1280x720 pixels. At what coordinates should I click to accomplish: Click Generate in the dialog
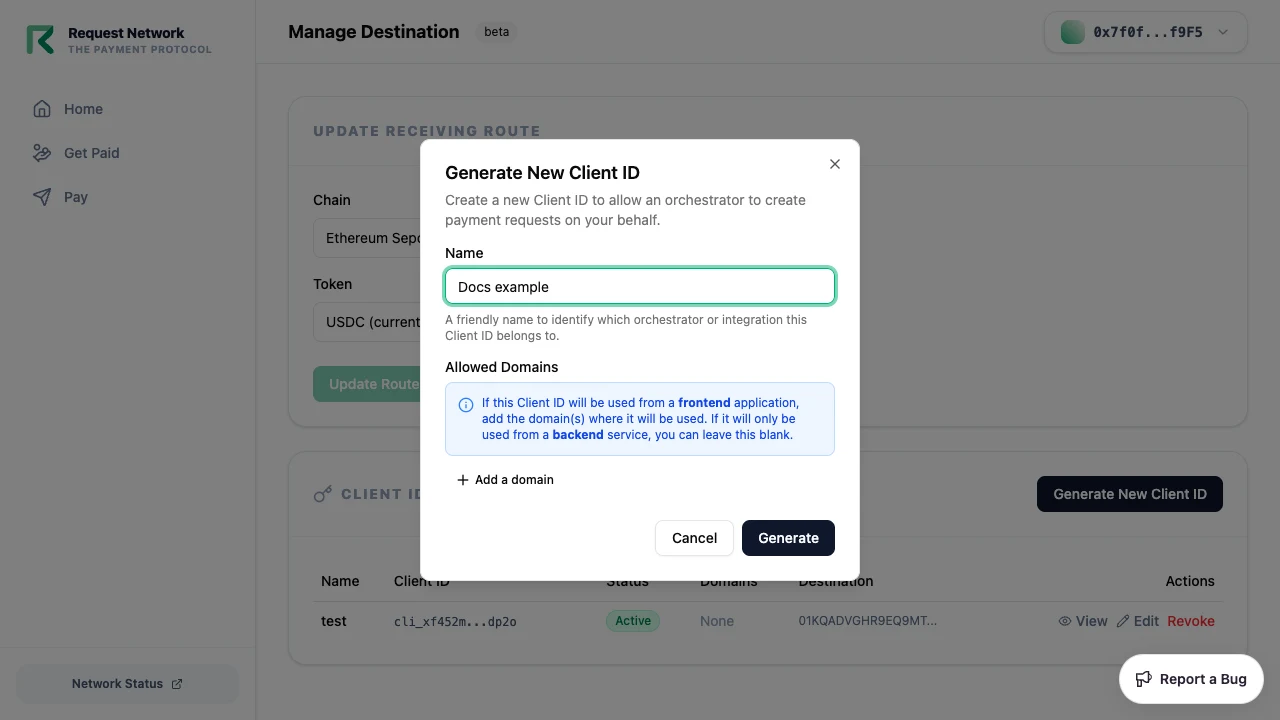pos(788,538)
